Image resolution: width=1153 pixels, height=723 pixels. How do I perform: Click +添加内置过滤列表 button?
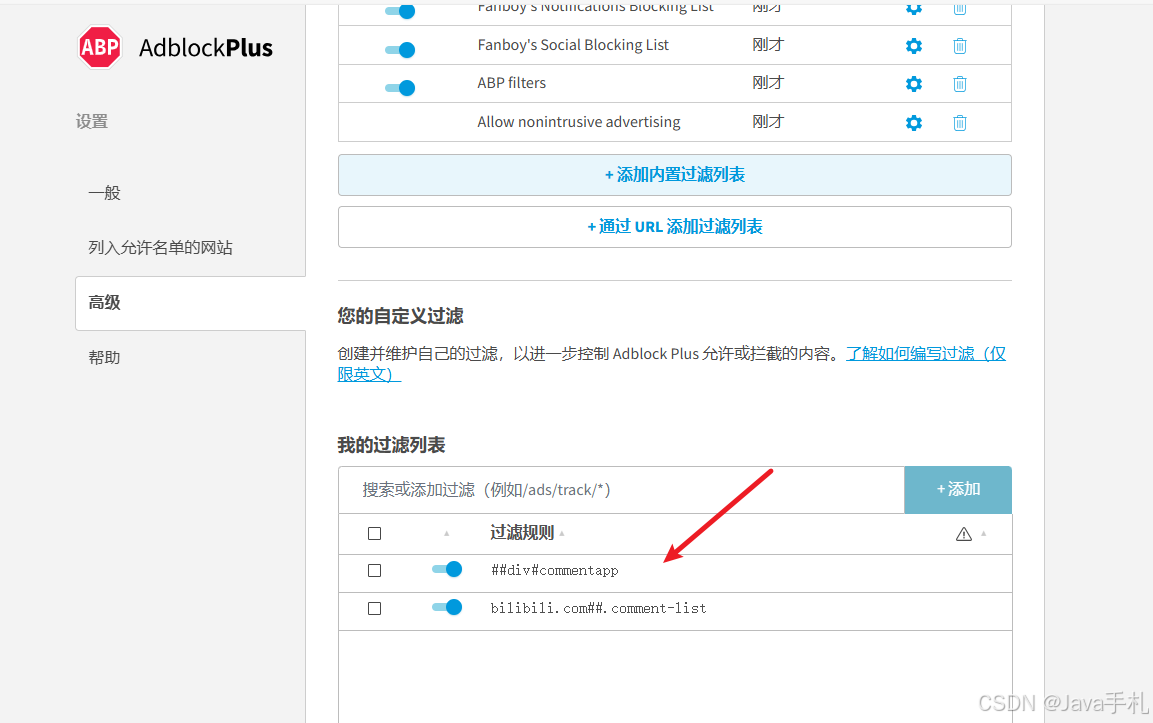click(675, 175)
